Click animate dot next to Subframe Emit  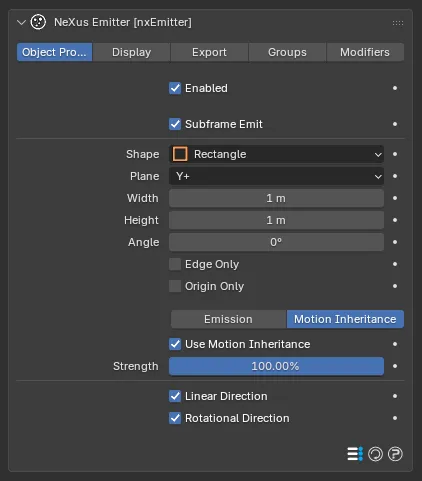coord(395,124)
